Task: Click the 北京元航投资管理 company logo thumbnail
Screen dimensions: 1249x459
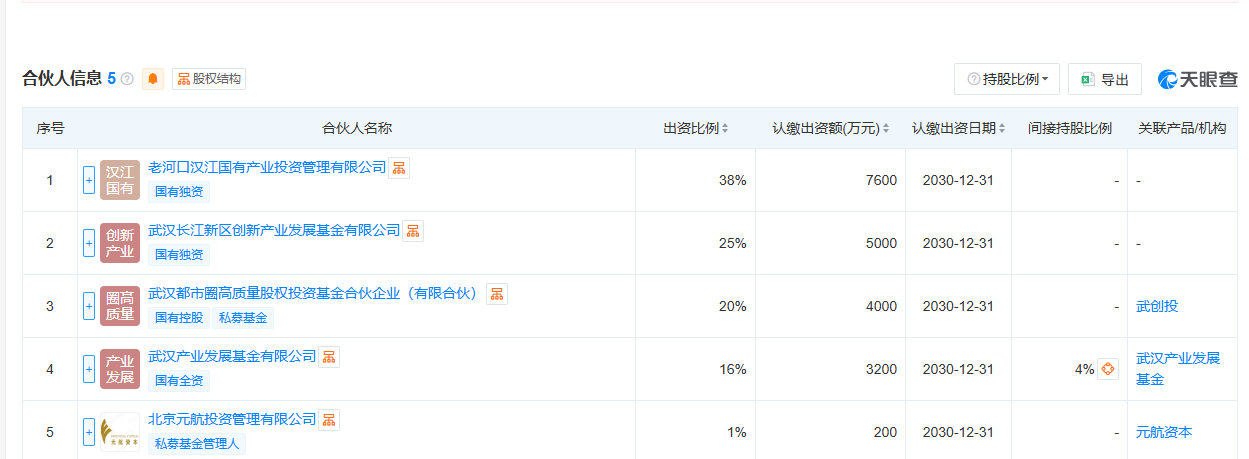Action: 120,432
